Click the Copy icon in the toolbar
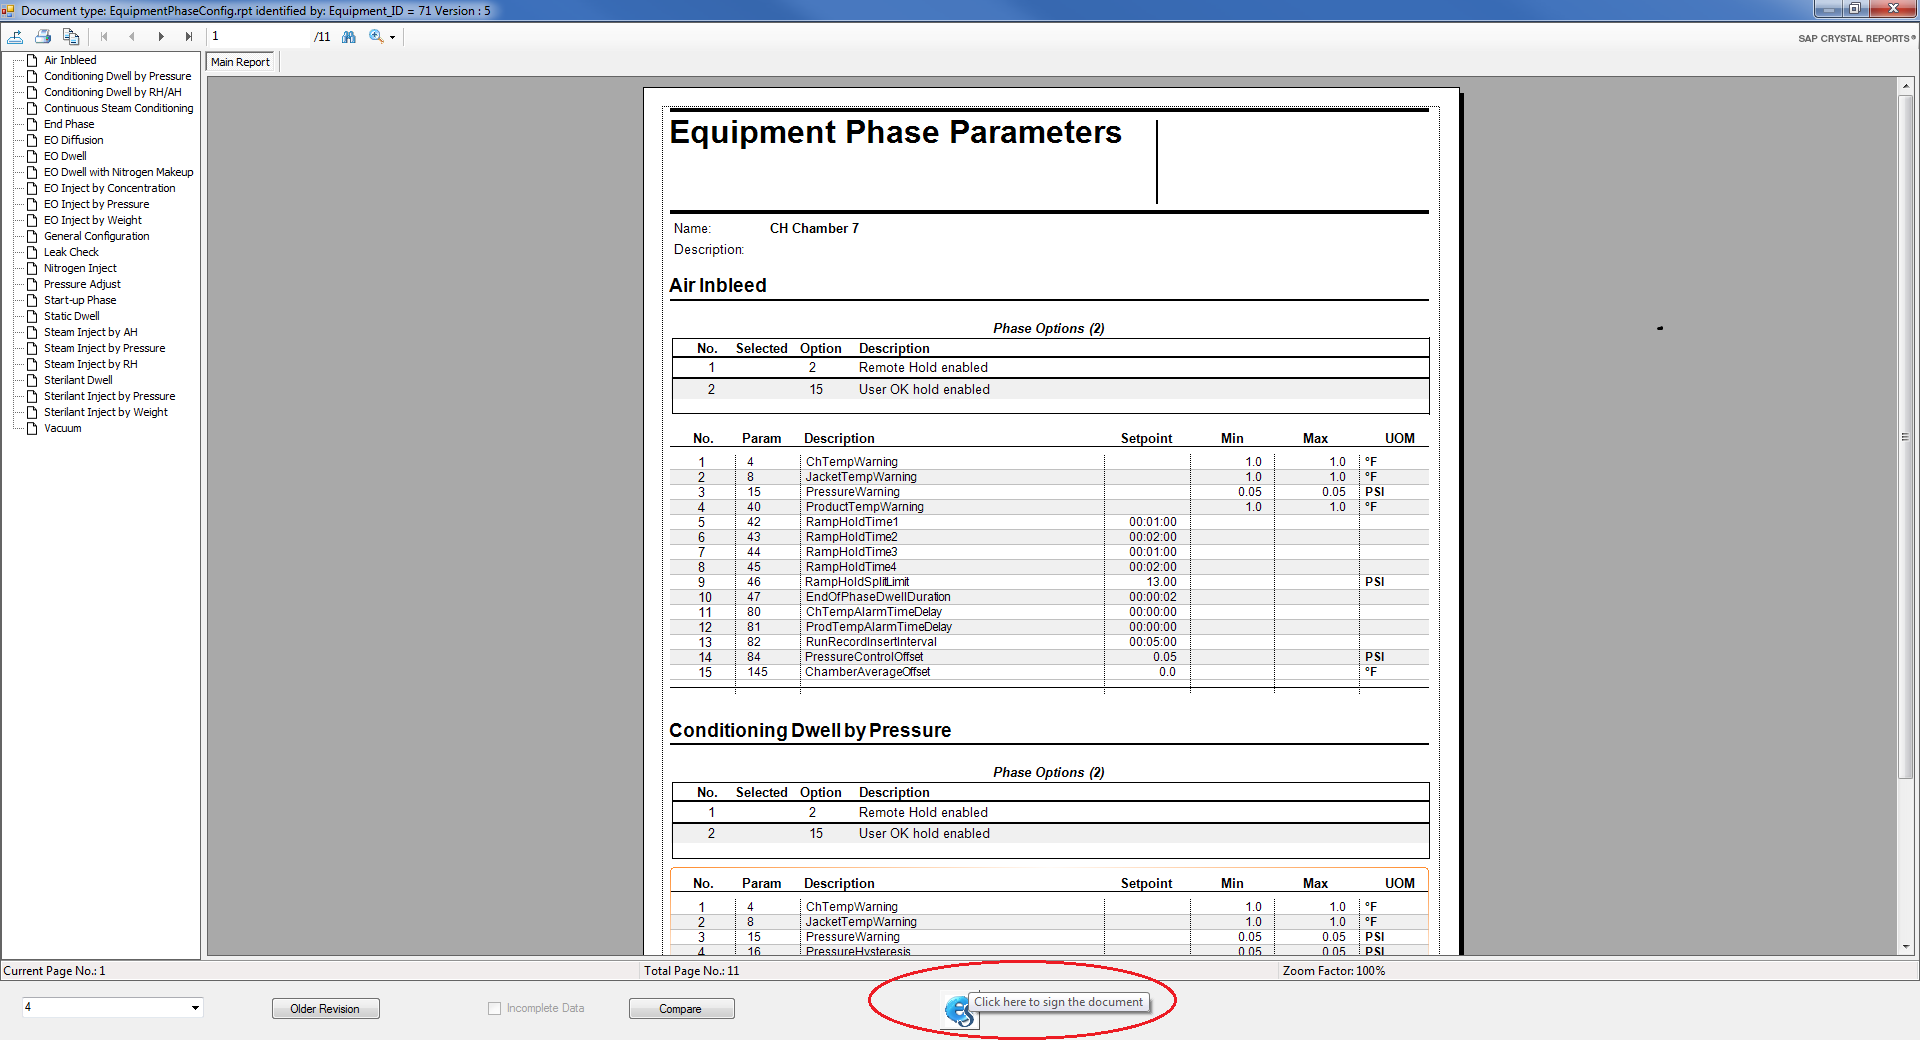 71,37
